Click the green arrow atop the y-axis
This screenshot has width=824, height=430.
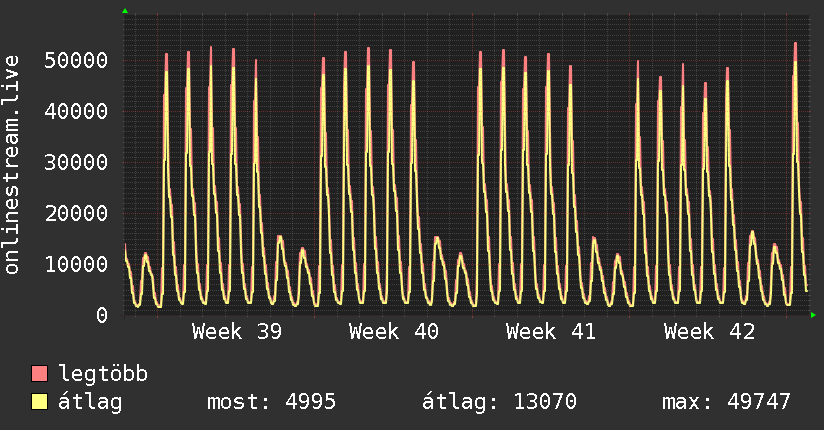[x=125, y=11]
